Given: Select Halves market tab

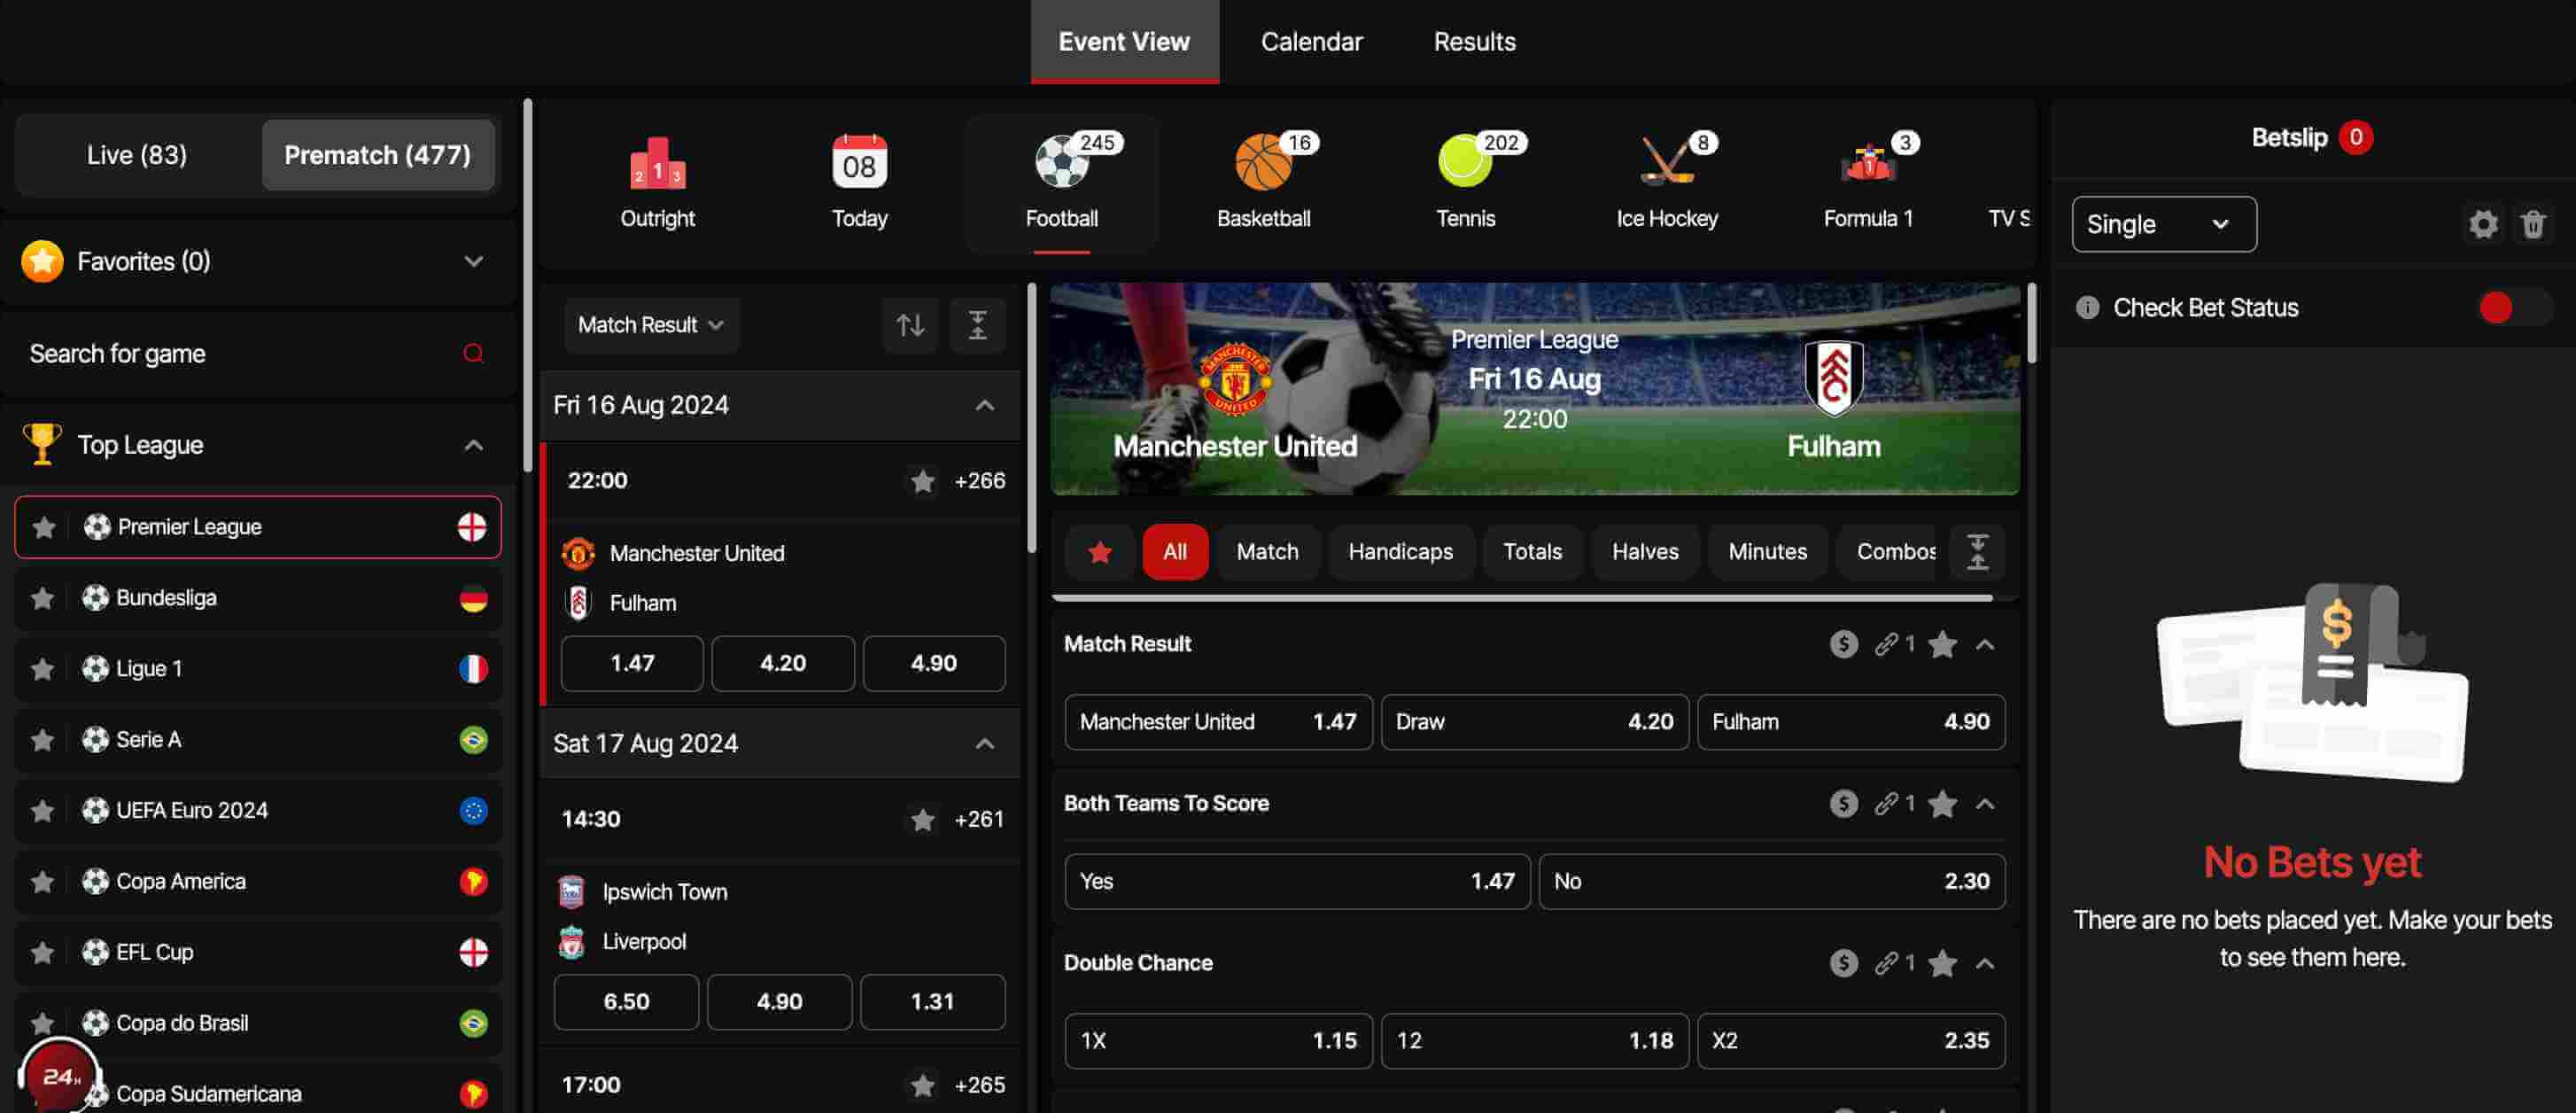Looking at the screenshot, I should pyautogui.click(x=1645, y=552).
